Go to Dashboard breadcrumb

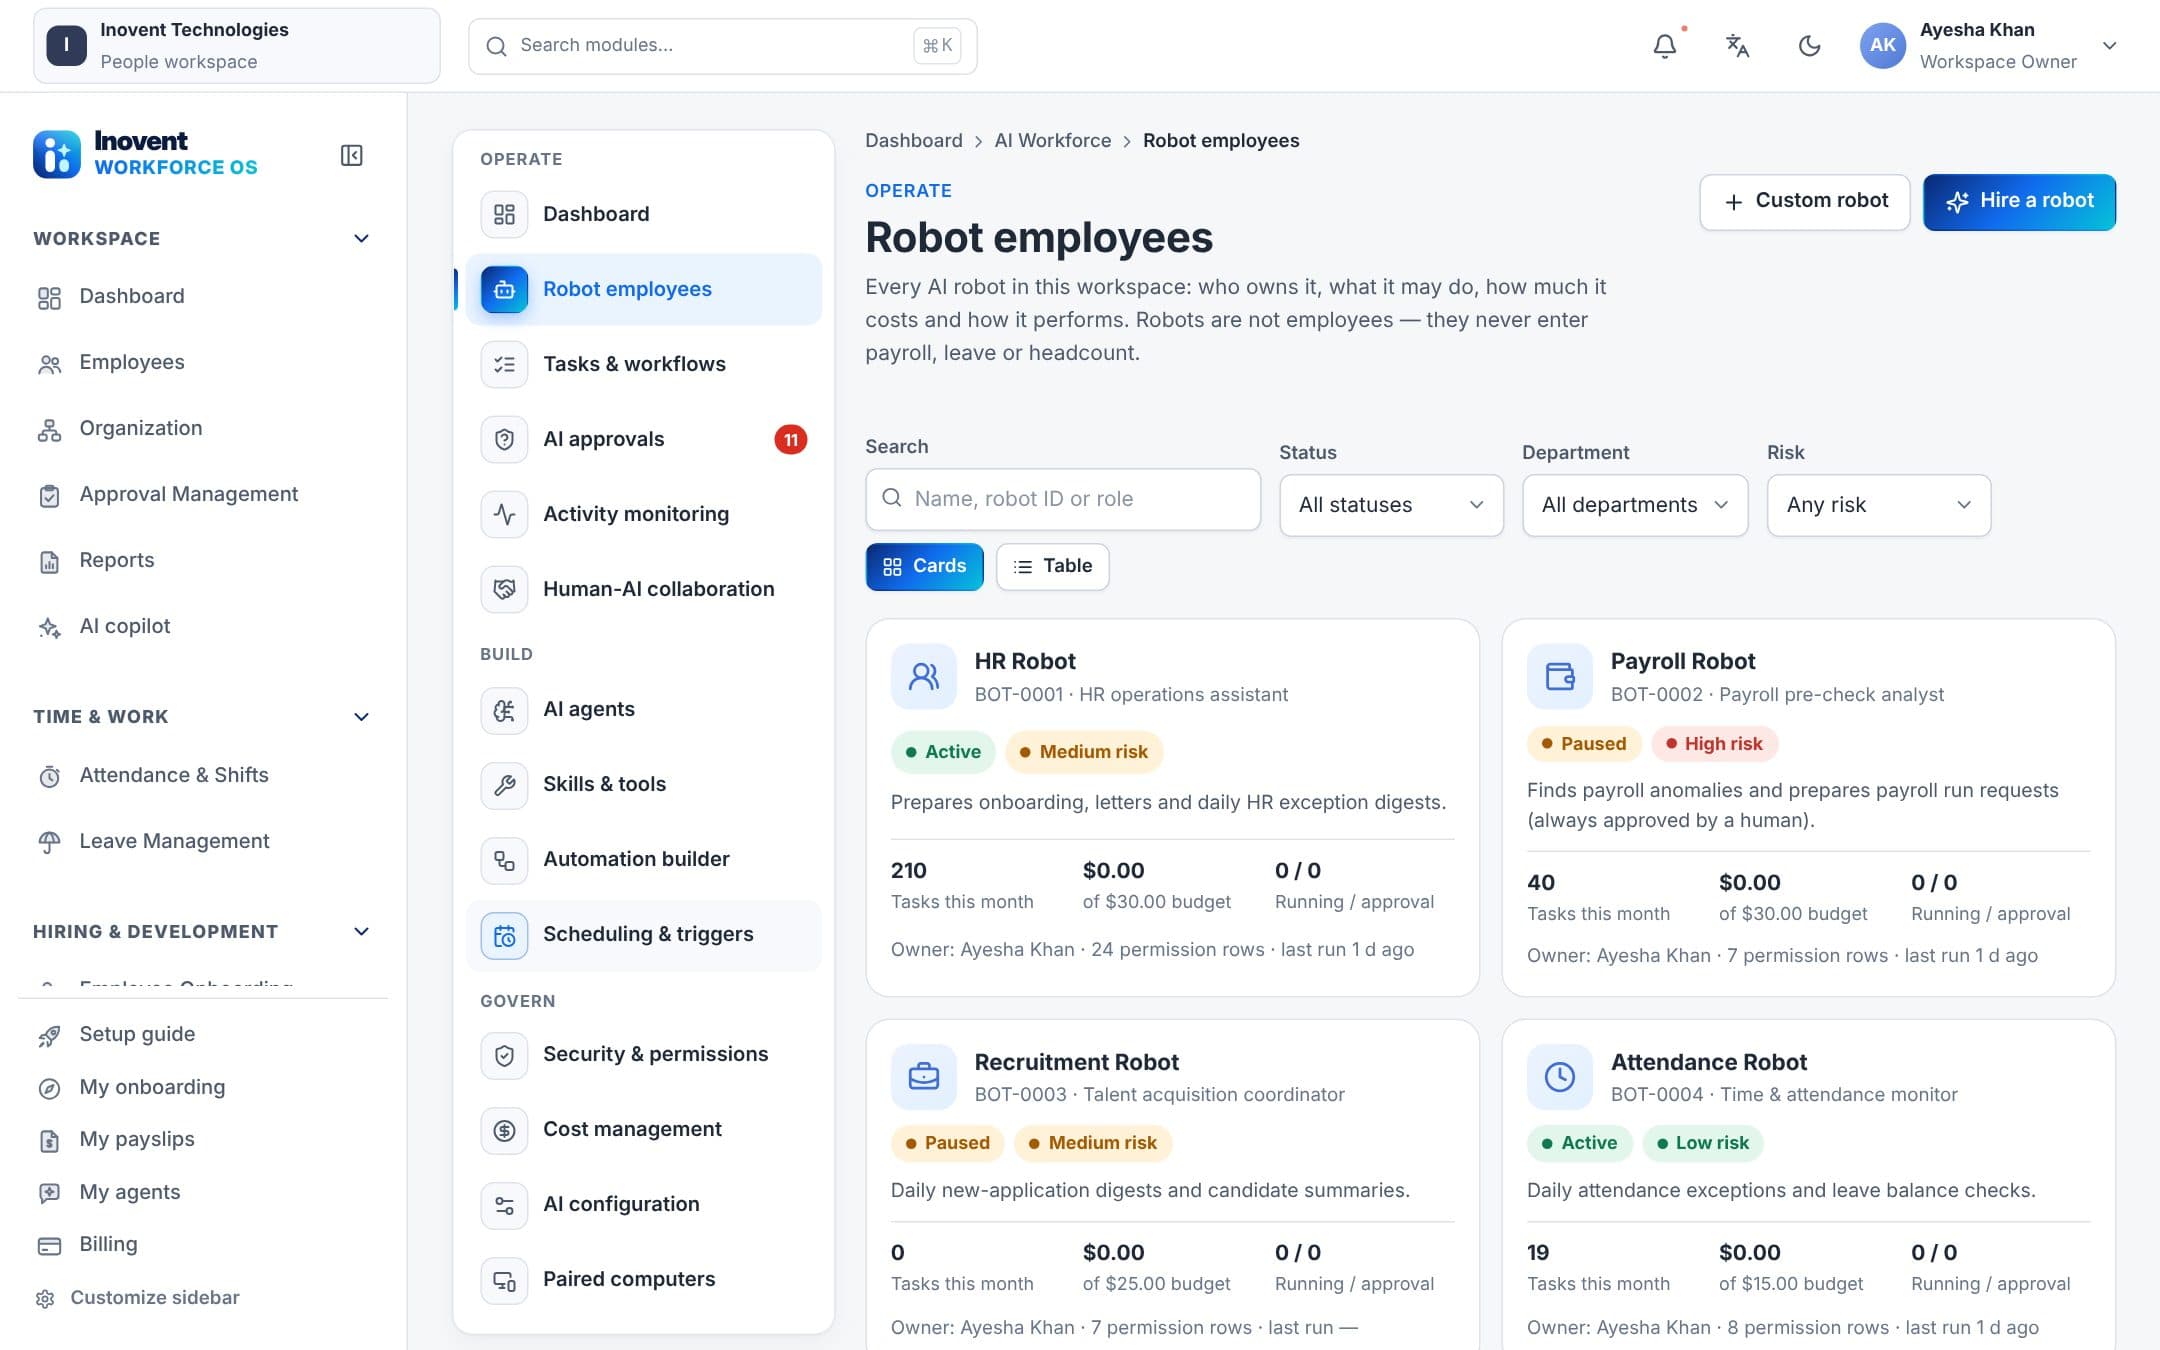pyautogui.click(x=913, y=141)
